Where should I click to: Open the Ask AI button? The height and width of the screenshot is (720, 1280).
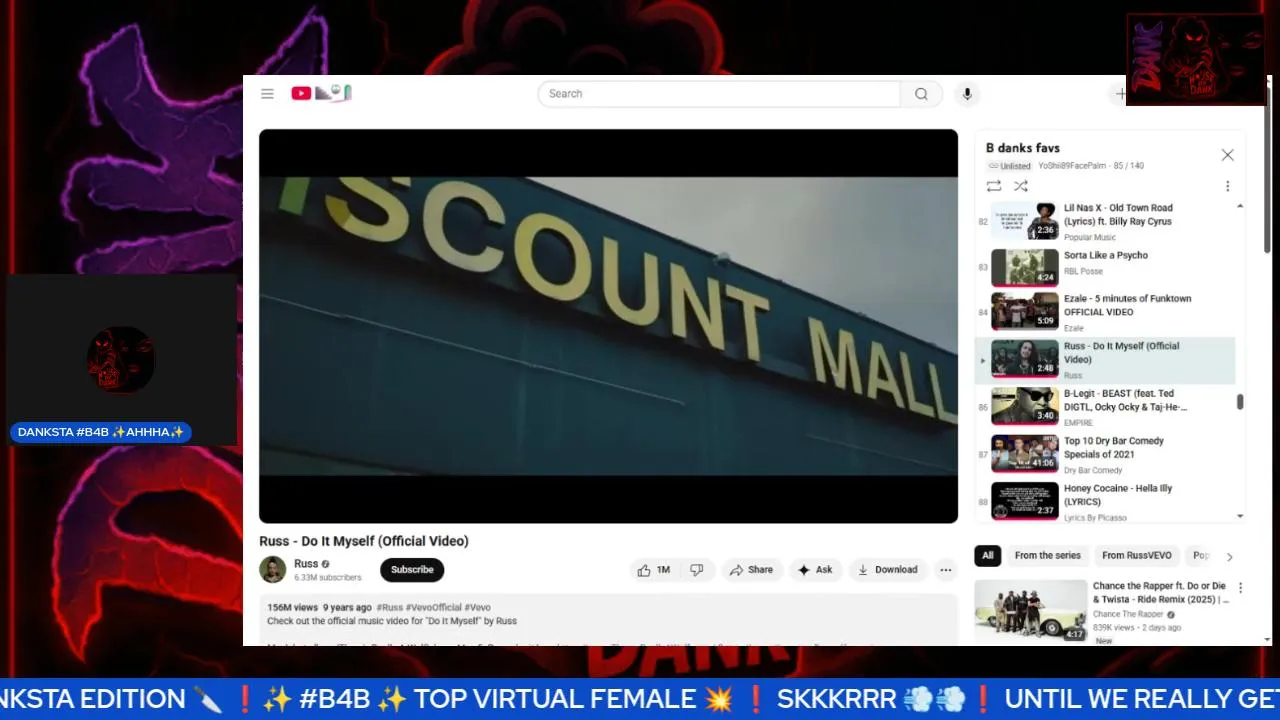(815, 570)
